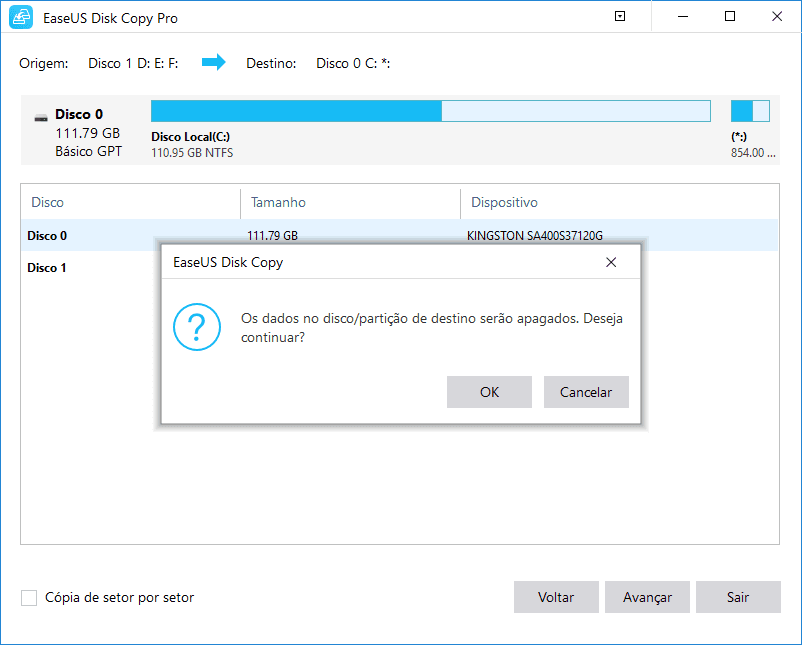Click the Disco 0 drive icon
Viewport: 802px width, 645px height.
(x=41, y=118)
